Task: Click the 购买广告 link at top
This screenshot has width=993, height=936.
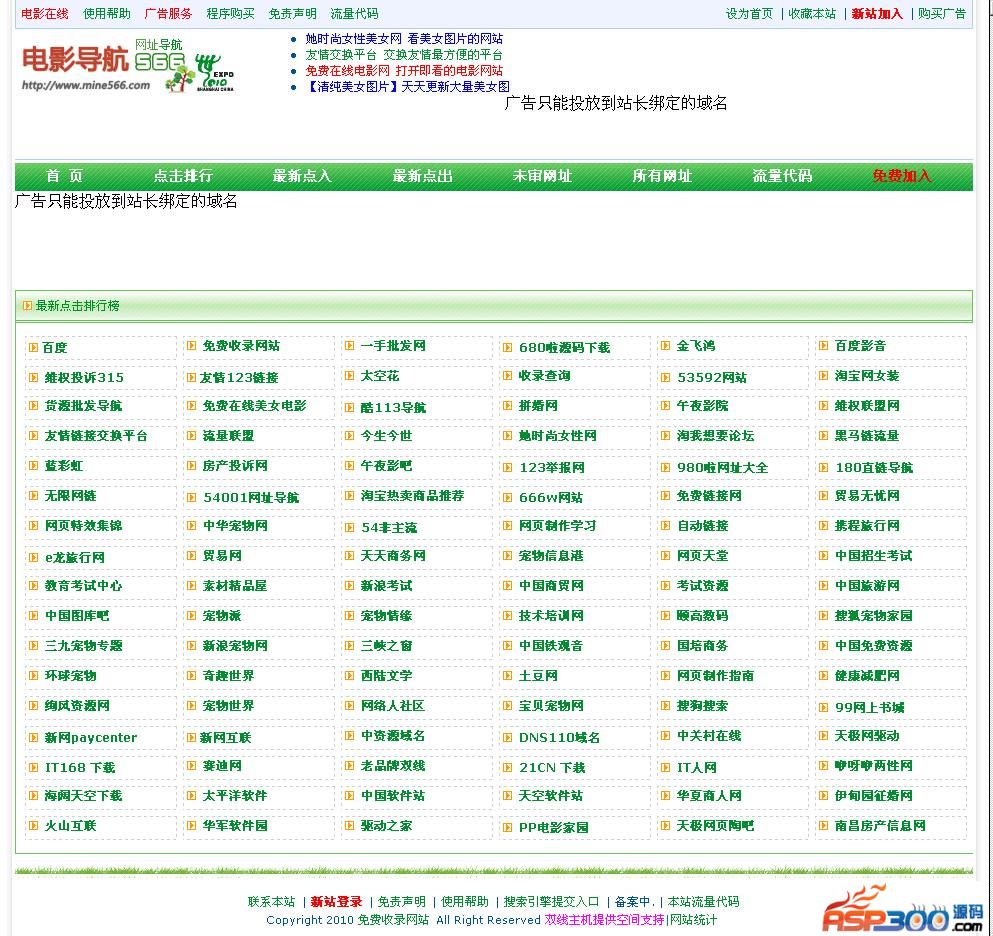Action: [942, 14]
